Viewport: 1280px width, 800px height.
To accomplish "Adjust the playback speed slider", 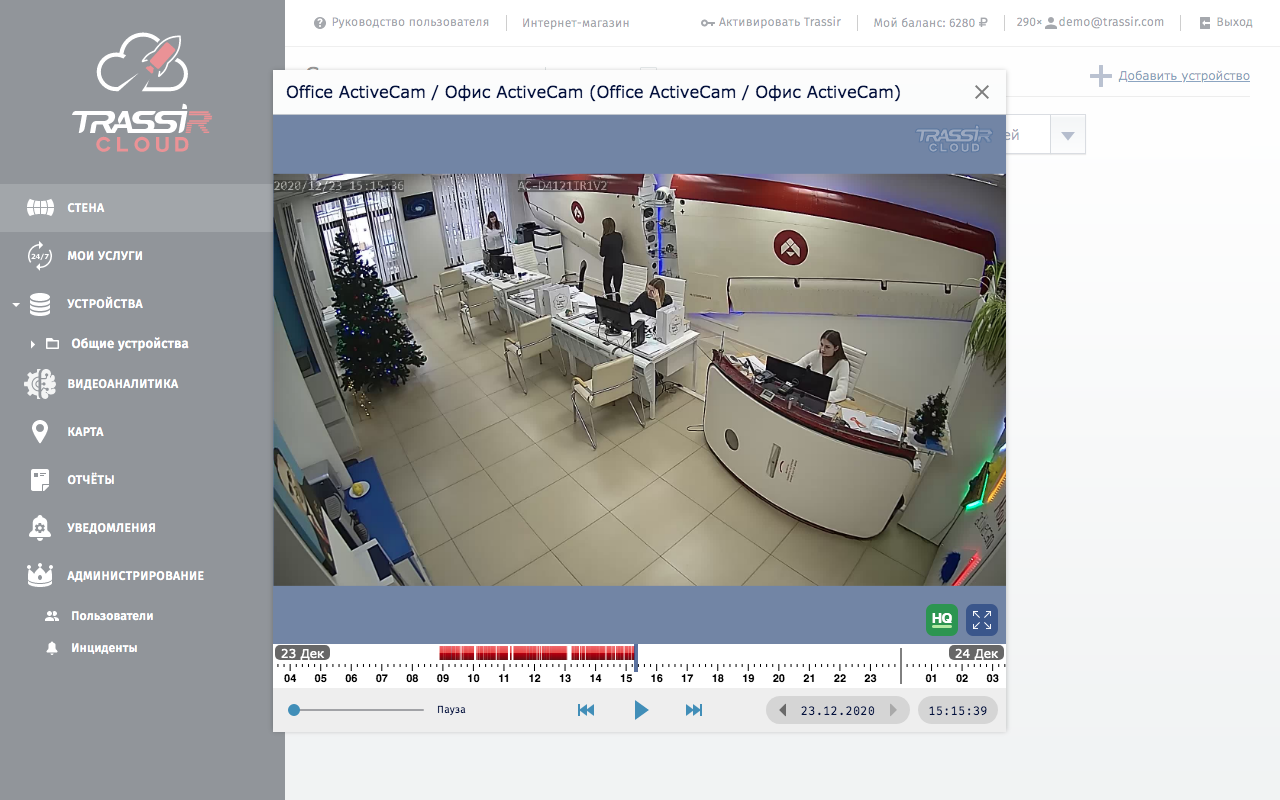I will click(x=295, y=710).
